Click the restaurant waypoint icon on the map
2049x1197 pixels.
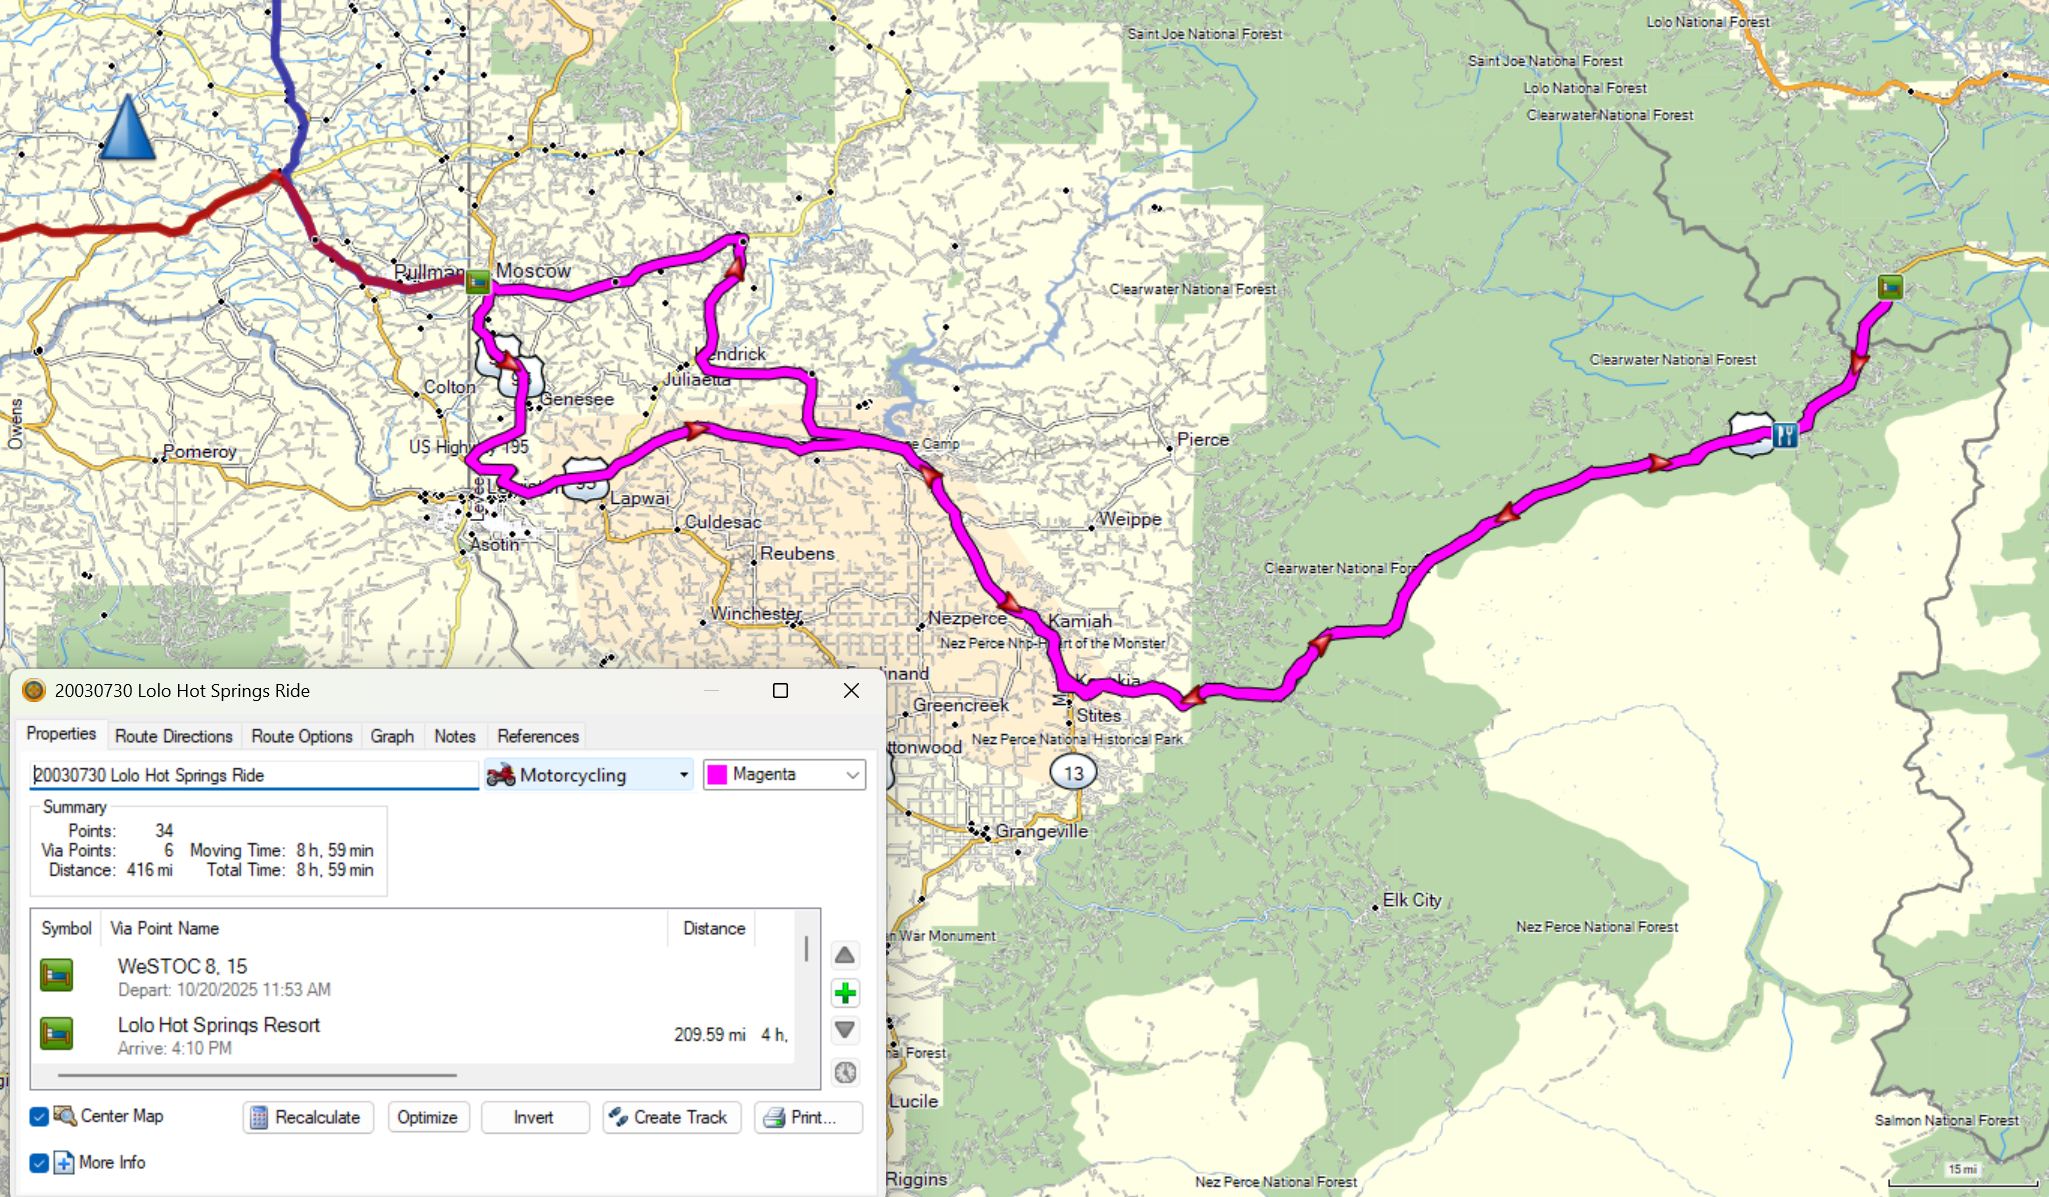pos(1785,435)
